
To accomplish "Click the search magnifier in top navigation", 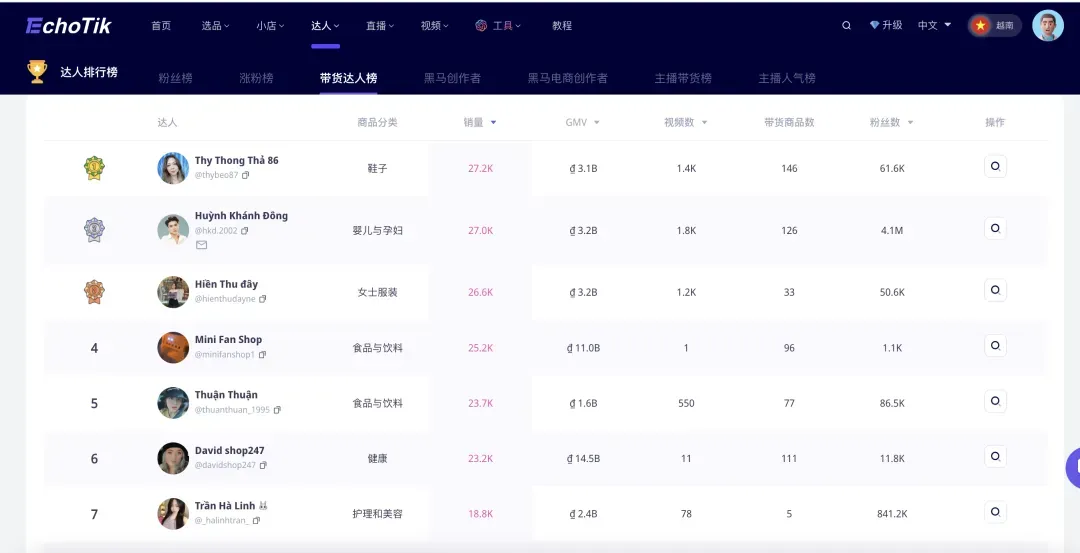I will click(847, 26).
